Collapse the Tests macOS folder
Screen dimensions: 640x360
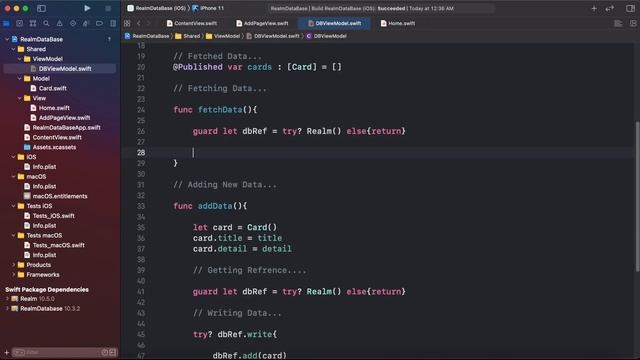click(x=13, y=235)
